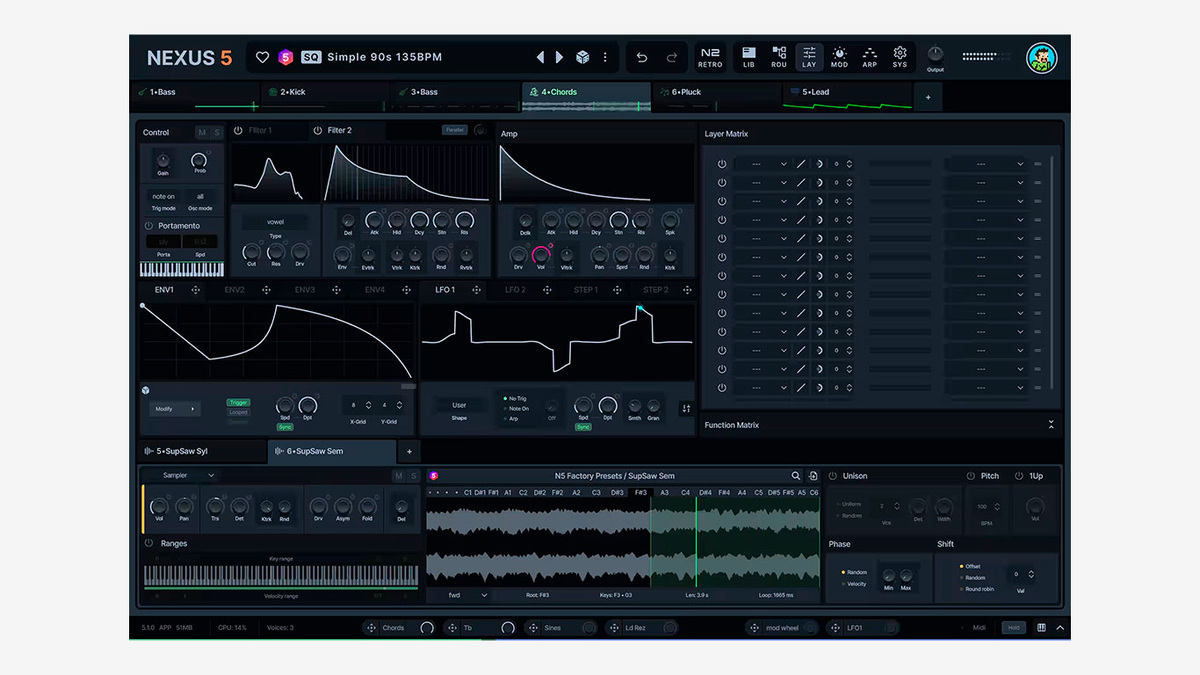Viewport: 1200px width, 675px height.
Task: Open the ROU routing page
Action: (x=779, y=57)
